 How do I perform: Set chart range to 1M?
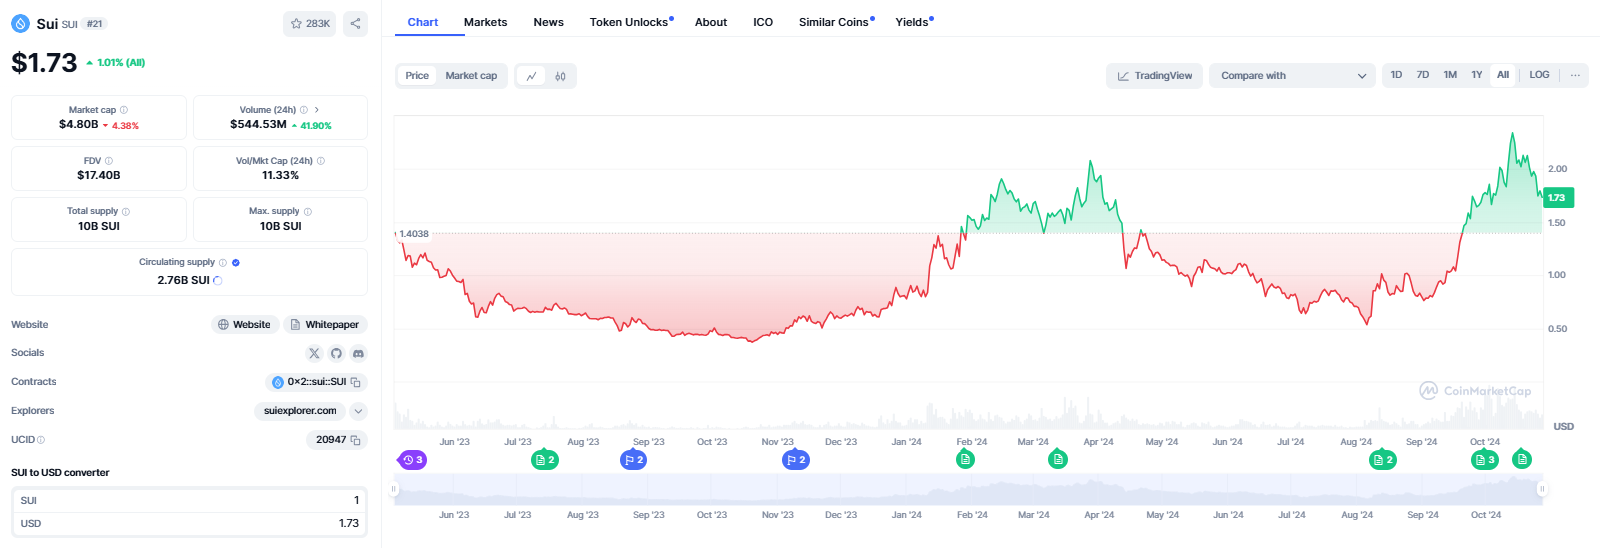(x=1450, y=75)
